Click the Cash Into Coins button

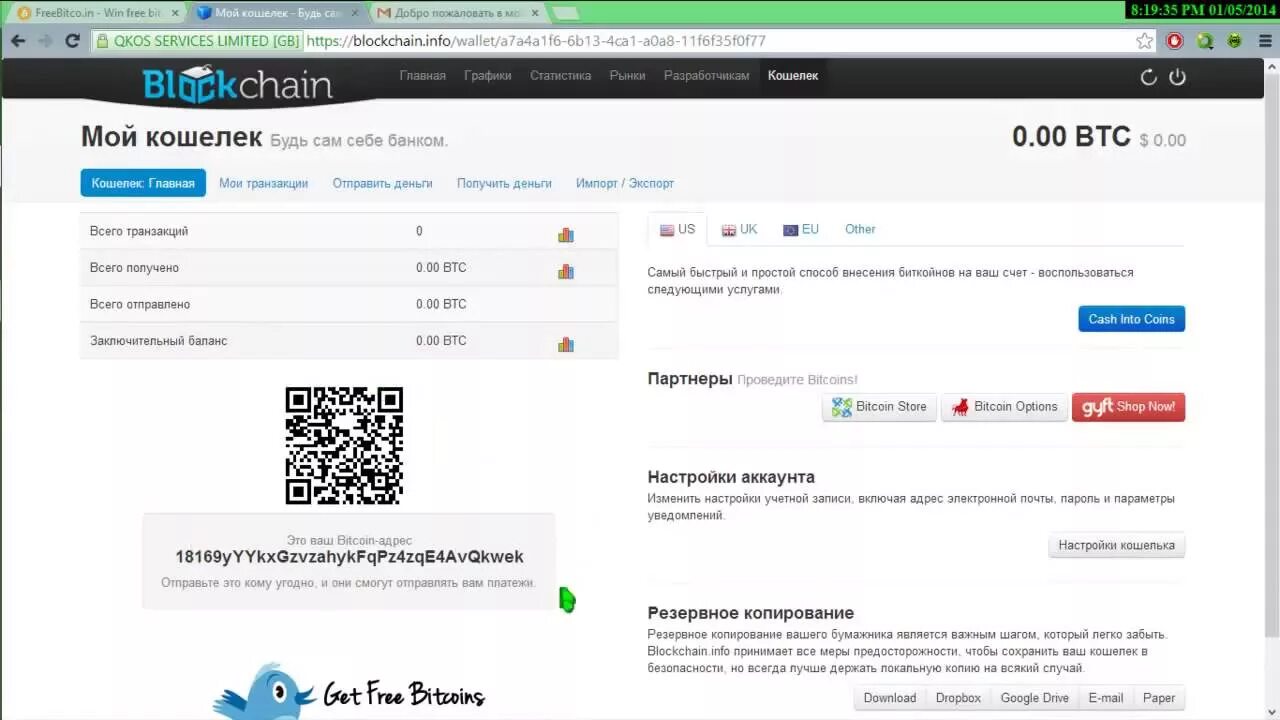tap(1131, 318)
